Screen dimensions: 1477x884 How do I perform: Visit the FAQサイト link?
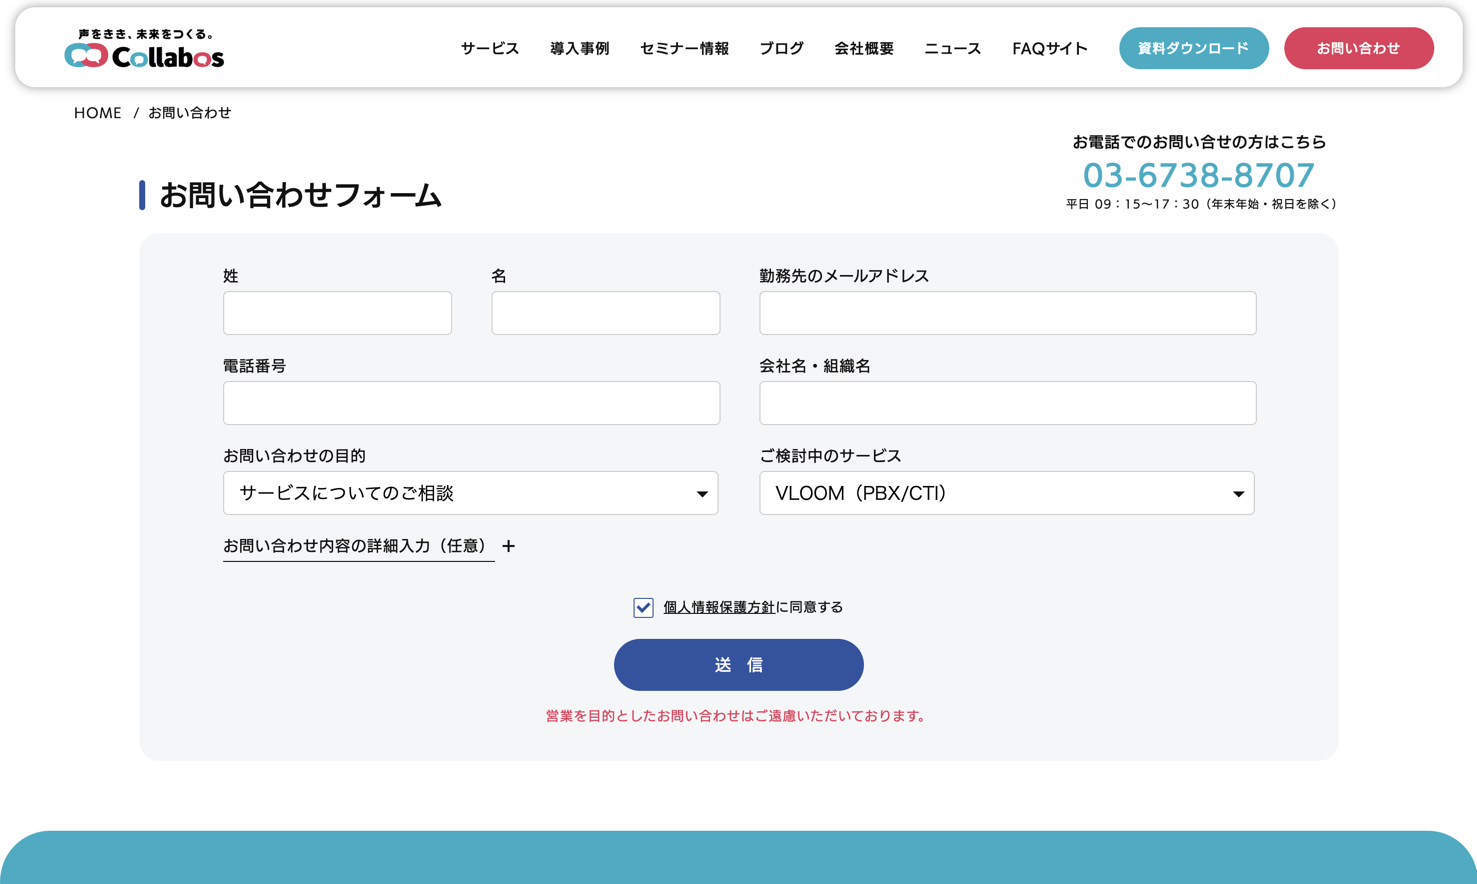click(1049, 48)
